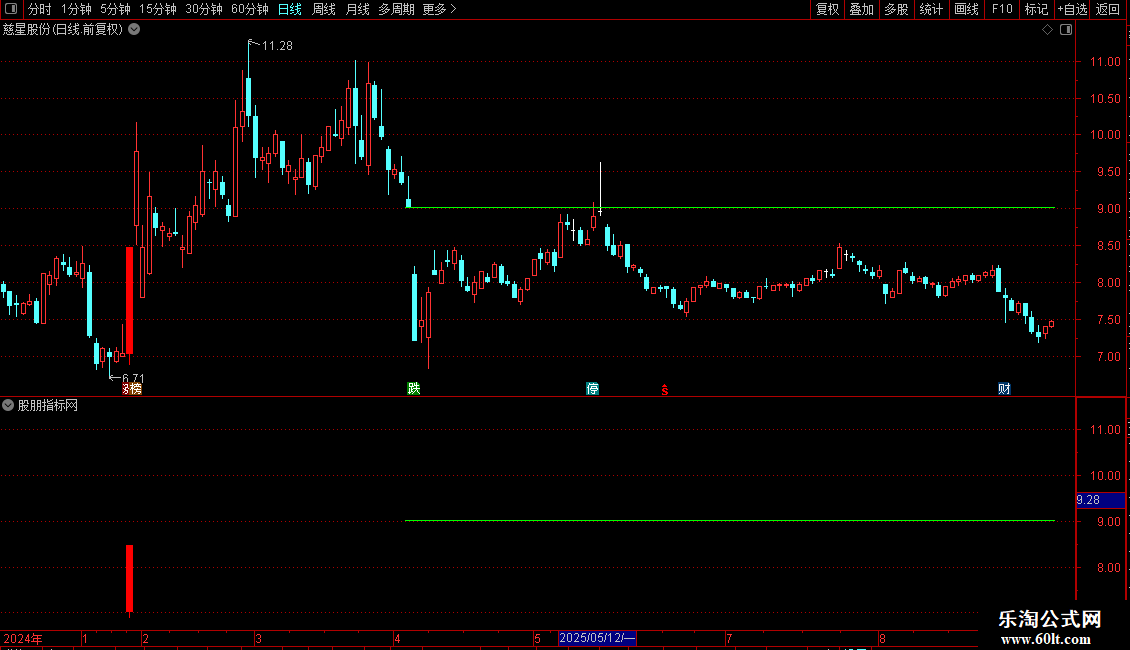
Task: Open the F10 company info
Action: click(x=1002, y=9)
